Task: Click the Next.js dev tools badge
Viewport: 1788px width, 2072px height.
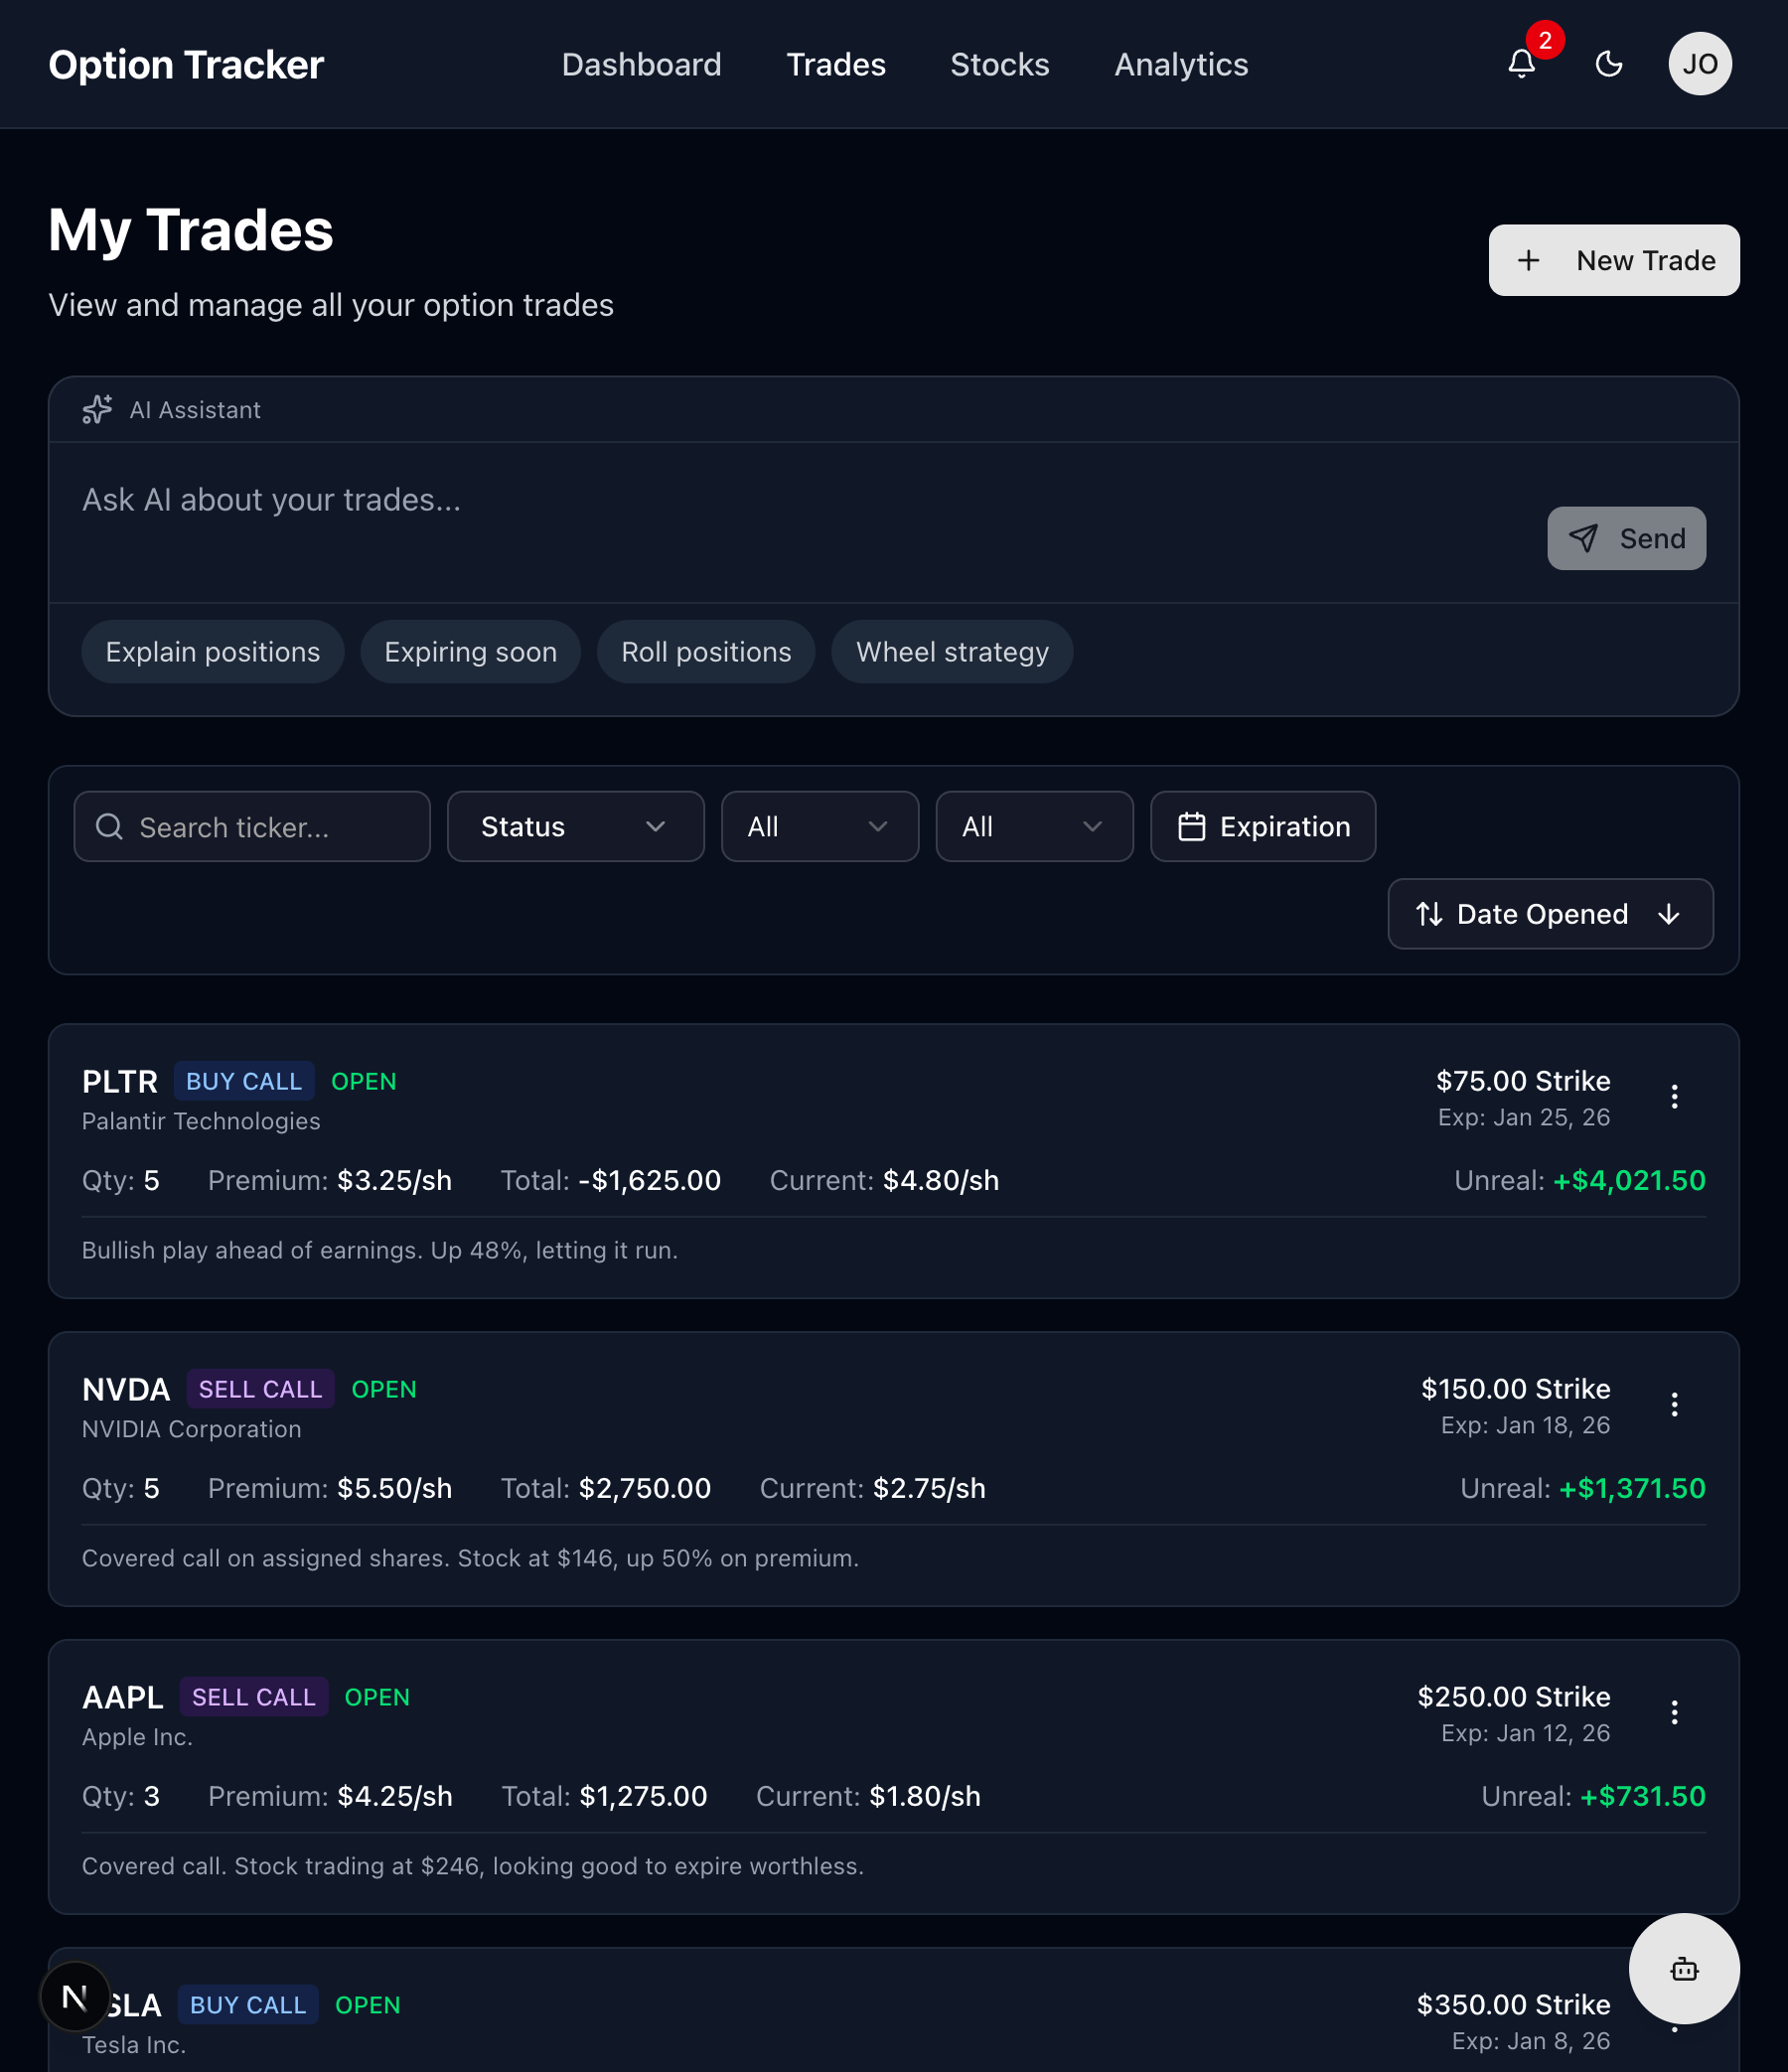Action: coord(75,1997)
